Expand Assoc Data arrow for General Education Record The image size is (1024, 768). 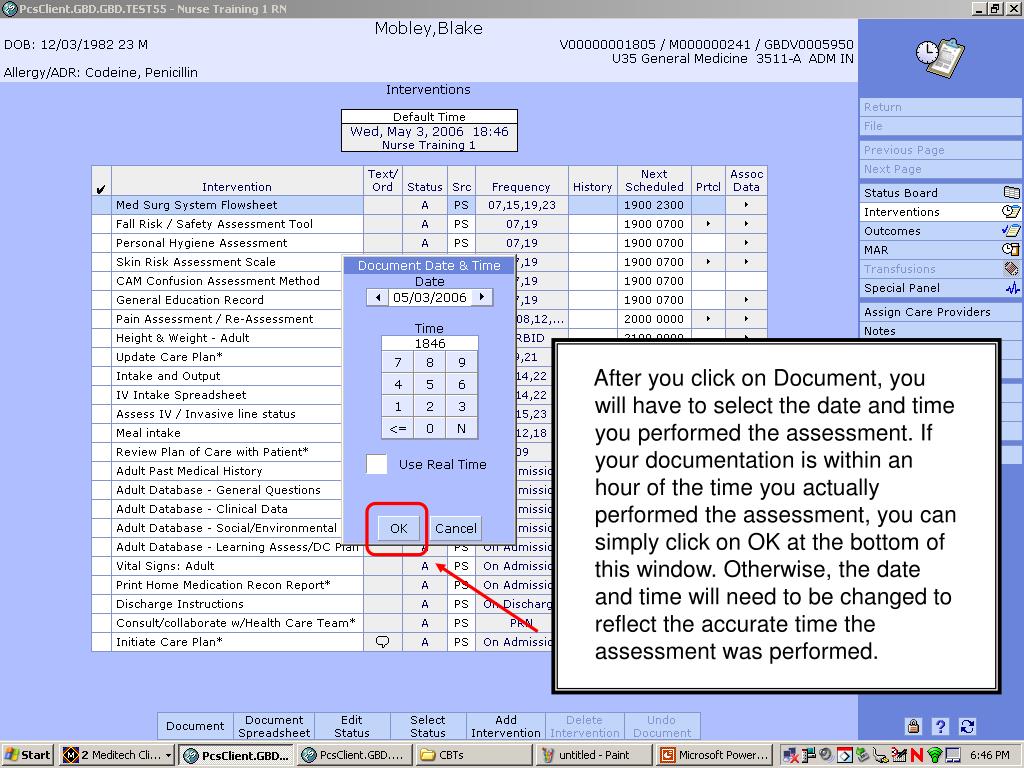tap(746, 300)
